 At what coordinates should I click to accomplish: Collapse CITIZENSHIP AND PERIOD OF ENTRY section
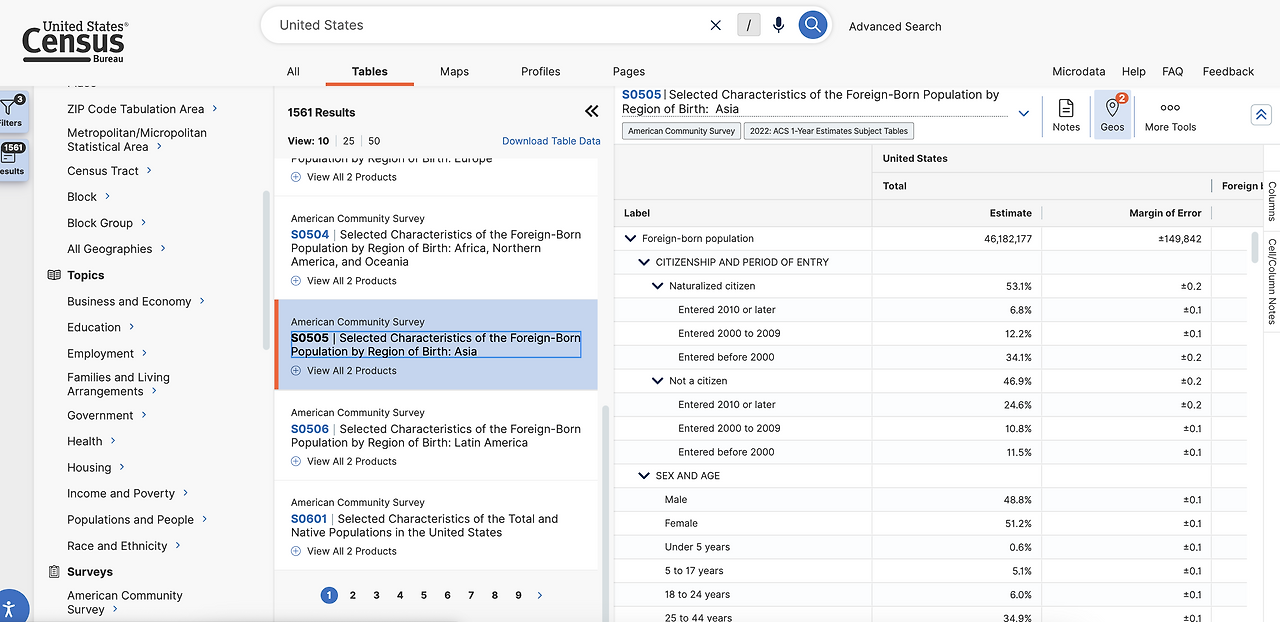tap(644, 262)
